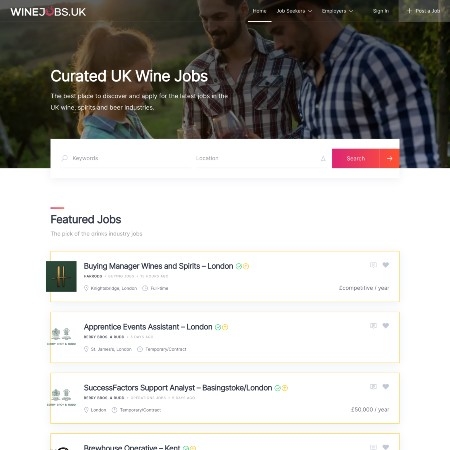Focus the Location input field
The width and height of the screenshot is (450, 450).
[257, 158]
